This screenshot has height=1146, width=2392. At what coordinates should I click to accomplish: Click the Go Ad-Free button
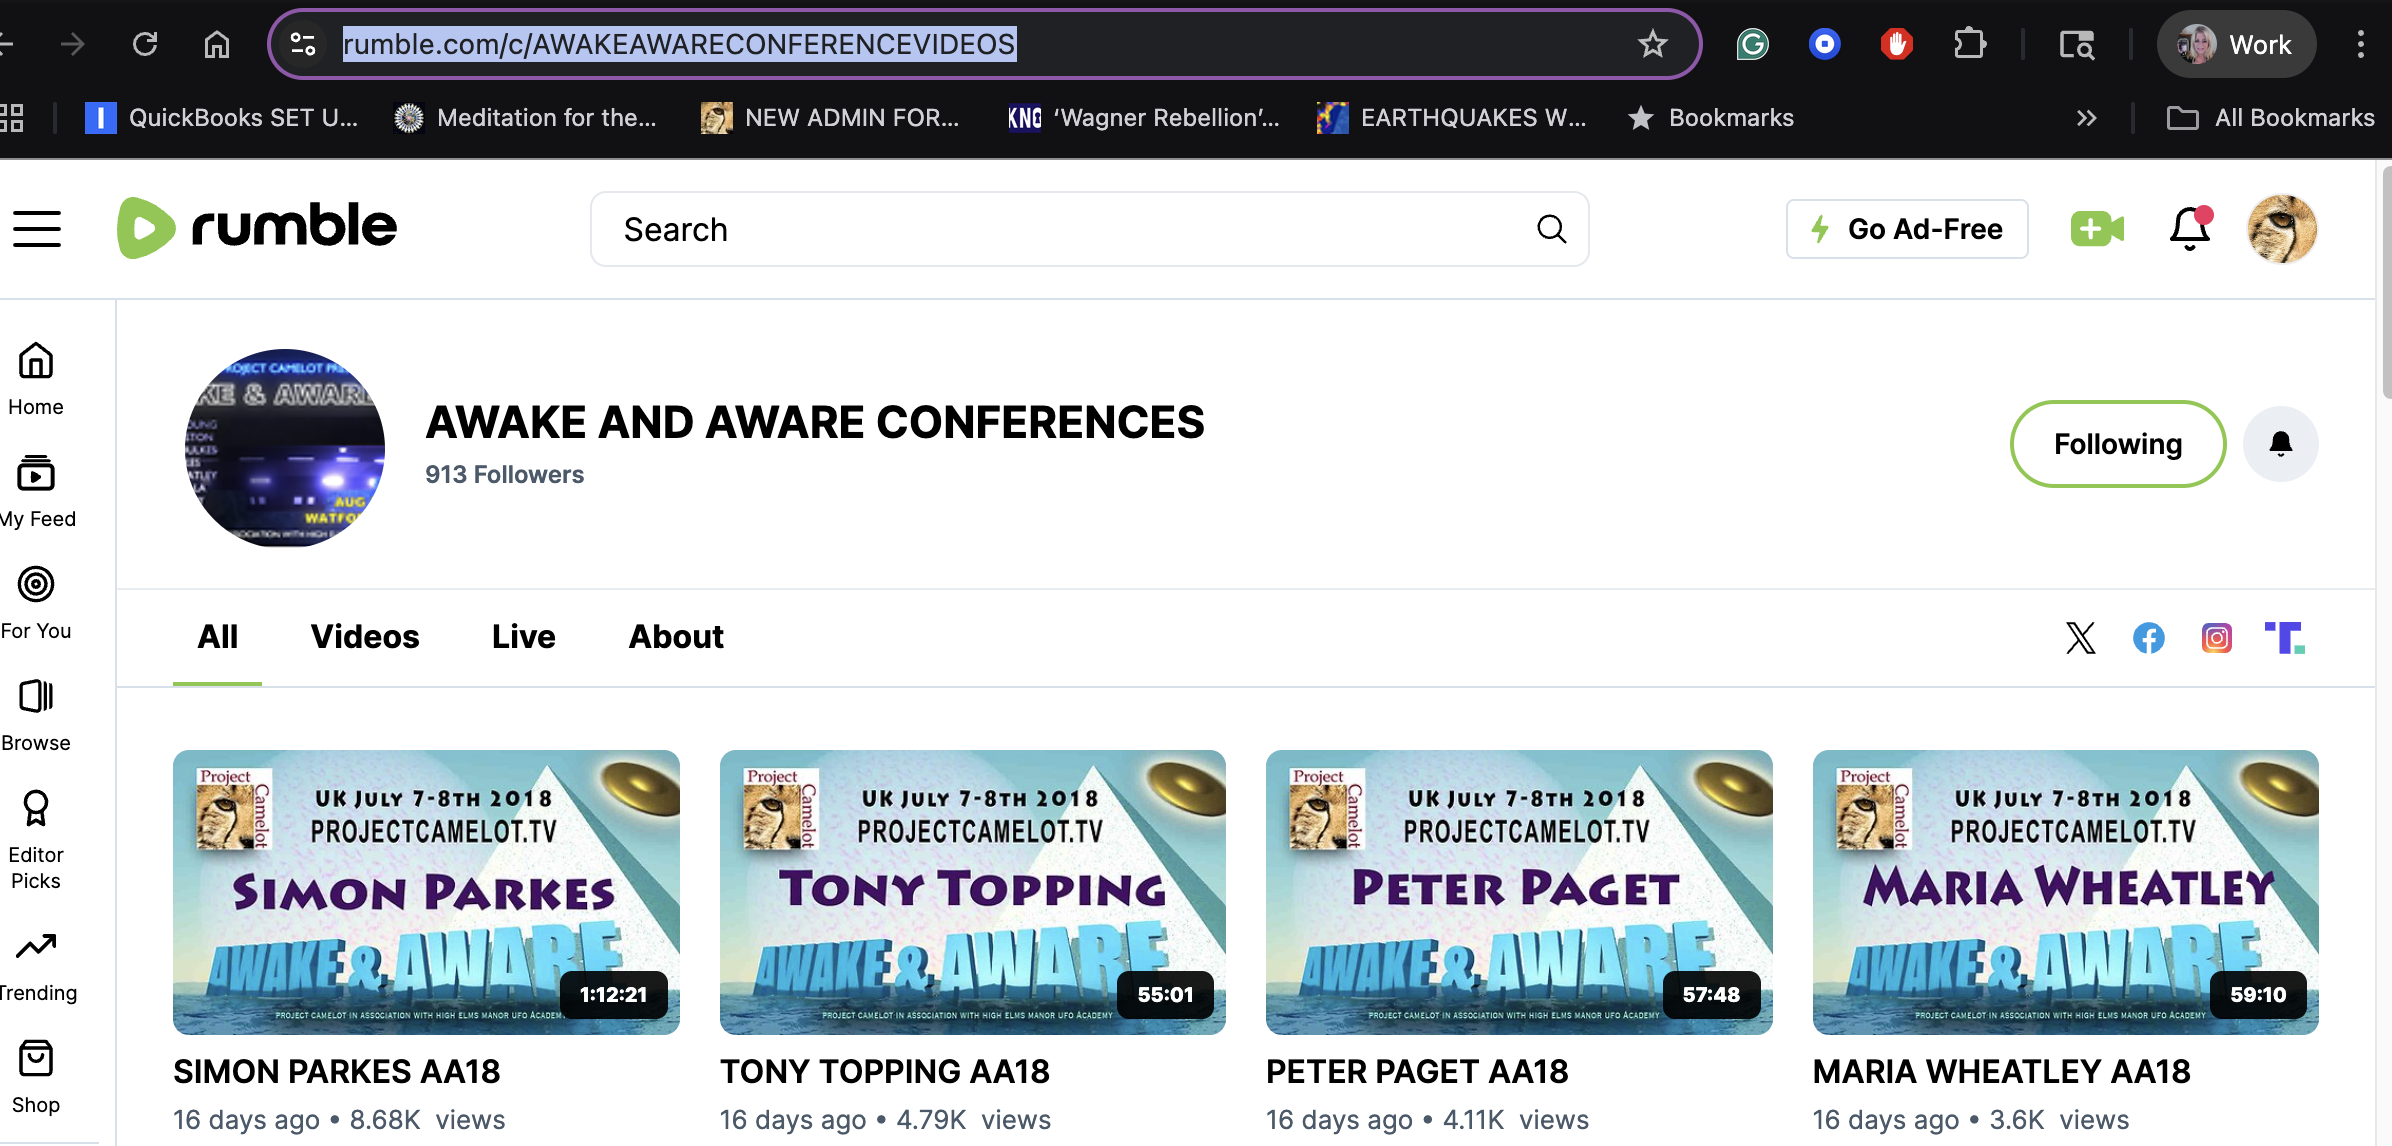pyautogui.click(x=1907, y=229)
